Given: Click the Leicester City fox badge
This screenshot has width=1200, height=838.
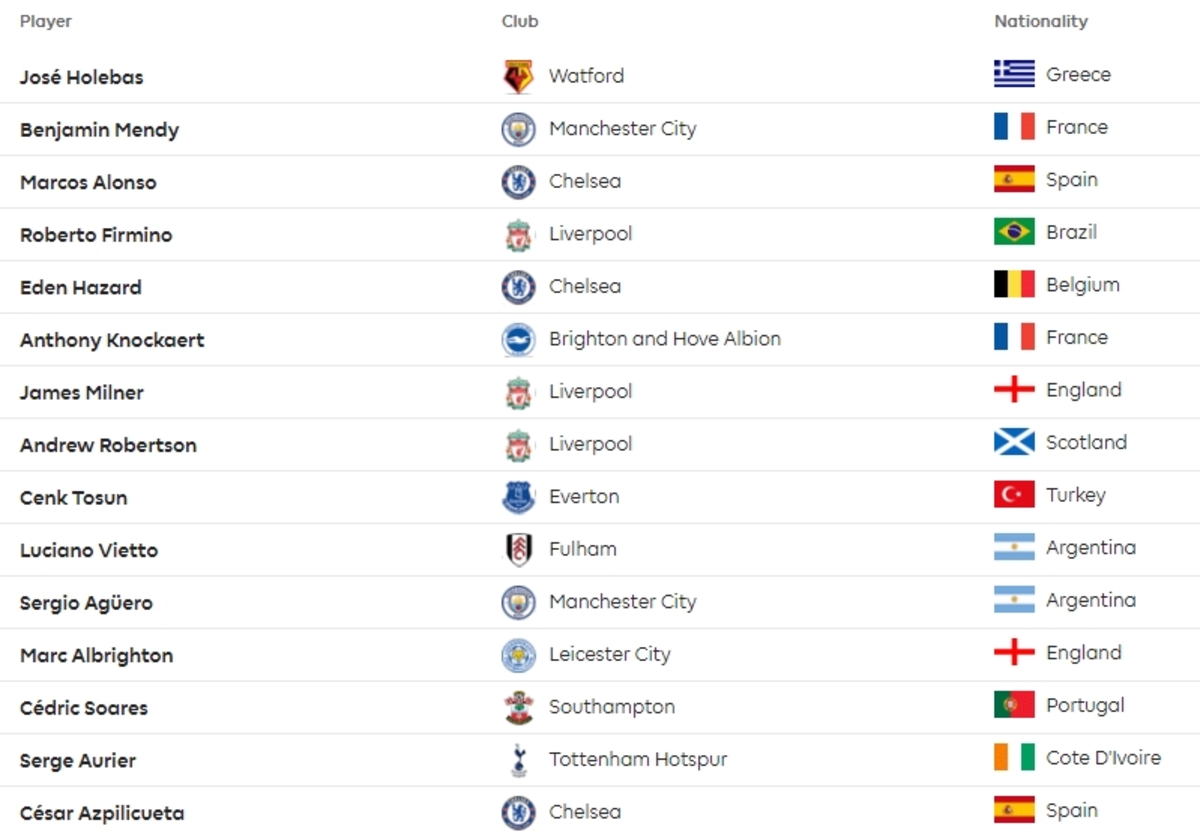Looking at the screenshot, I should pos(518,655).
